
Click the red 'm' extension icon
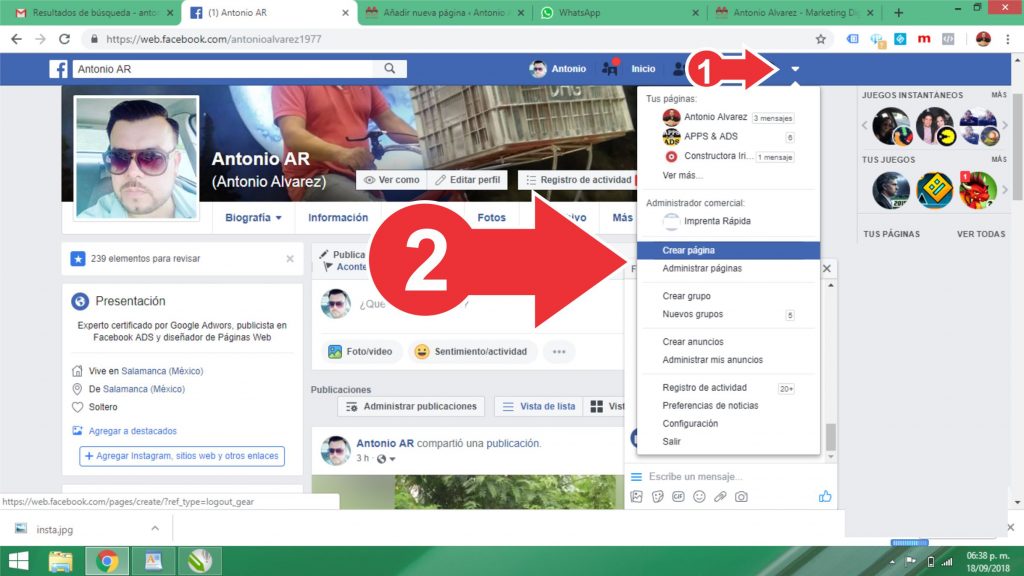tap(923, 39)
